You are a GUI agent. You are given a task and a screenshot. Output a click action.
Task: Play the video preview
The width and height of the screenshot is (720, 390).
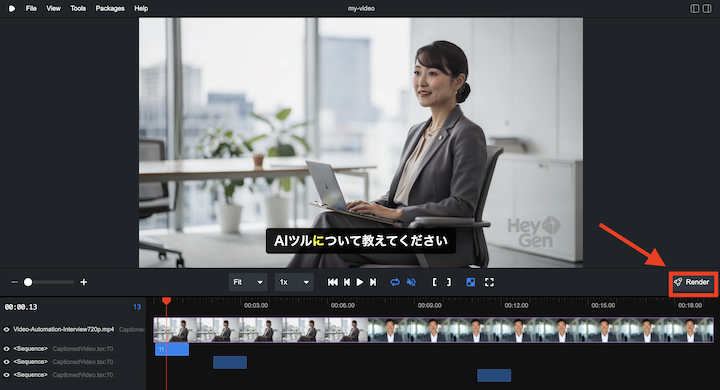[360, 282]
